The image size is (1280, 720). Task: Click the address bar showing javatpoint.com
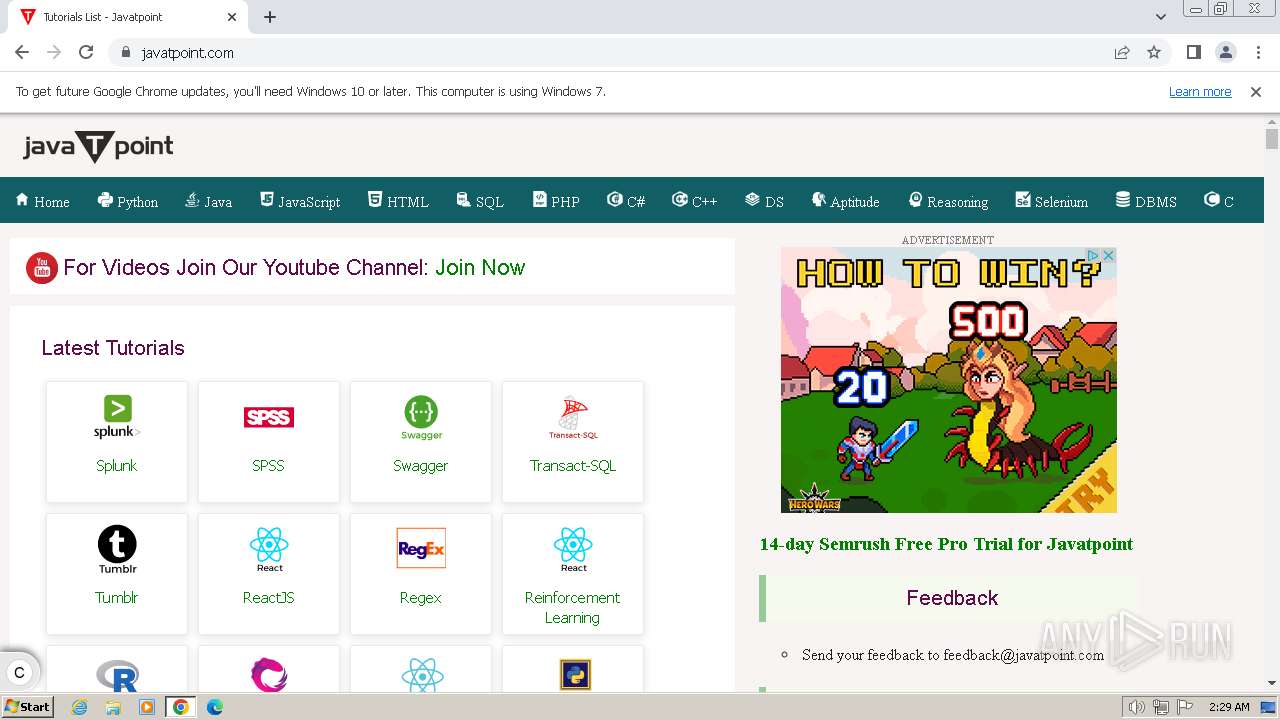pos(610,53)
